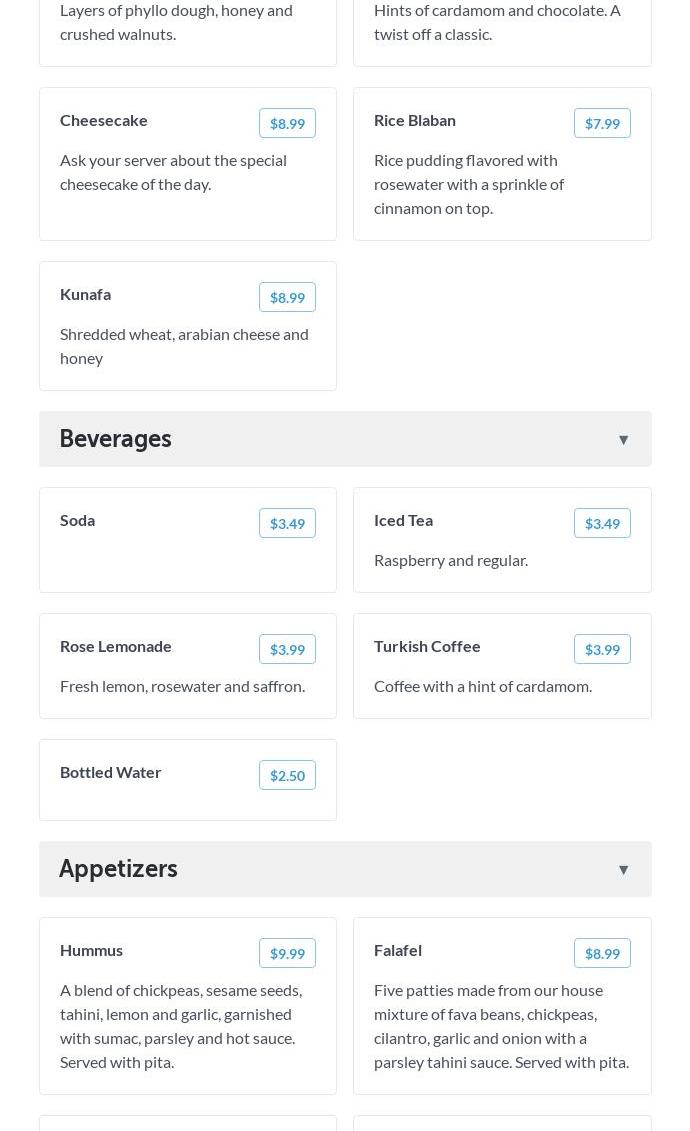
Task: Select the Rose Lemonade description text
Action: coord(182,686)
